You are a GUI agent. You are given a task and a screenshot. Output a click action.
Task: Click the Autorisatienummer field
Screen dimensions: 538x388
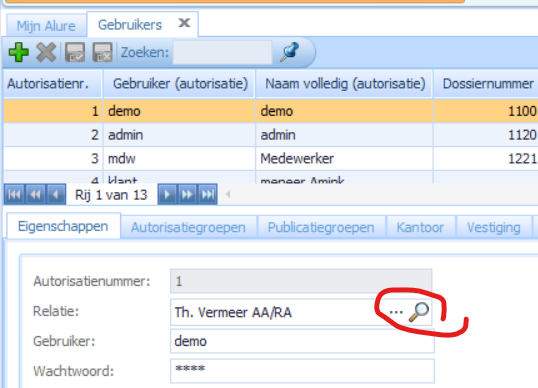[301, 281]
